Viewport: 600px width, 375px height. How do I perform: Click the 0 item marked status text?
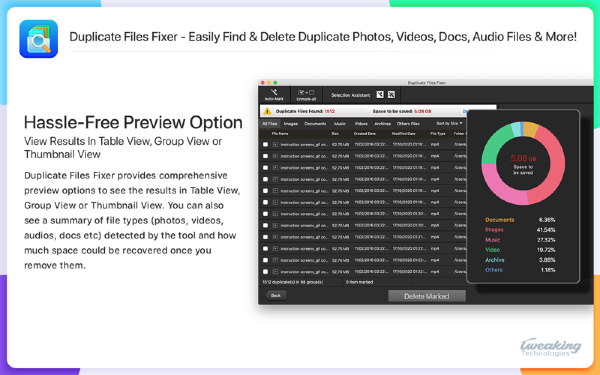[x=359, y=282]
